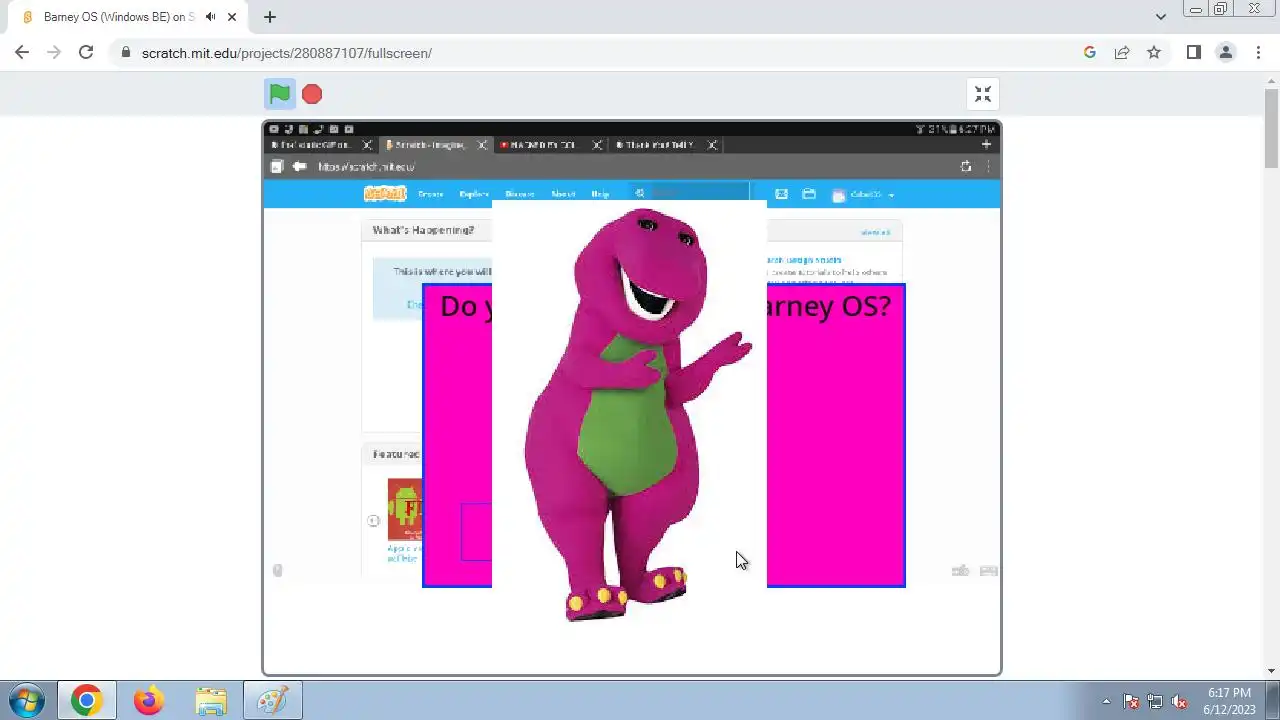Viewport: 1280px width, 720px height.
Task: Open muted volume tray icon
Action: pyautogui.click(x=1179, y=701)
